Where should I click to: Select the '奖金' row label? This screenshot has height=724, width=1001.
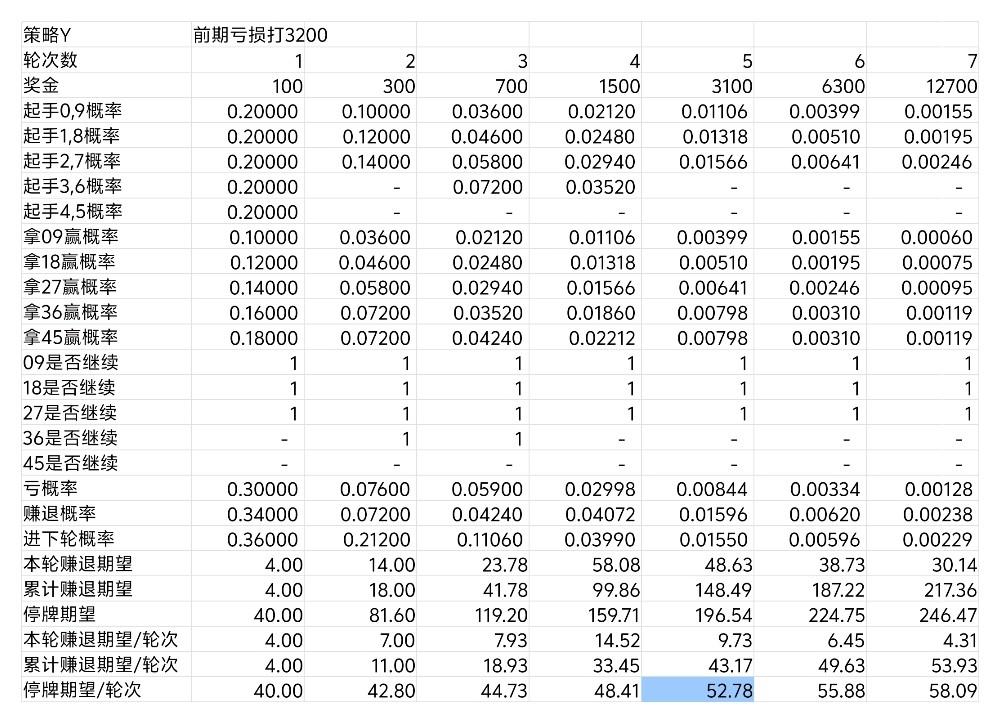click(41, 86)
